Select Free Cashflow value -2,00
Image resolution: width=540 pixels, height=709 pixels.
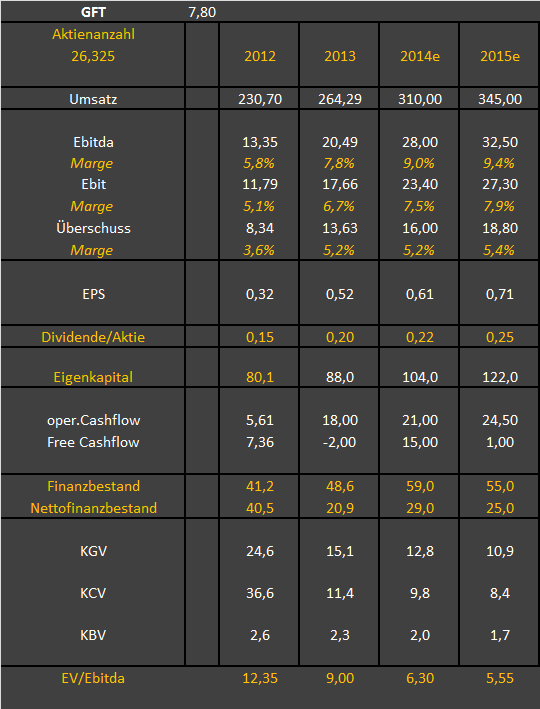pyautogui.click(x=340, y=442)
